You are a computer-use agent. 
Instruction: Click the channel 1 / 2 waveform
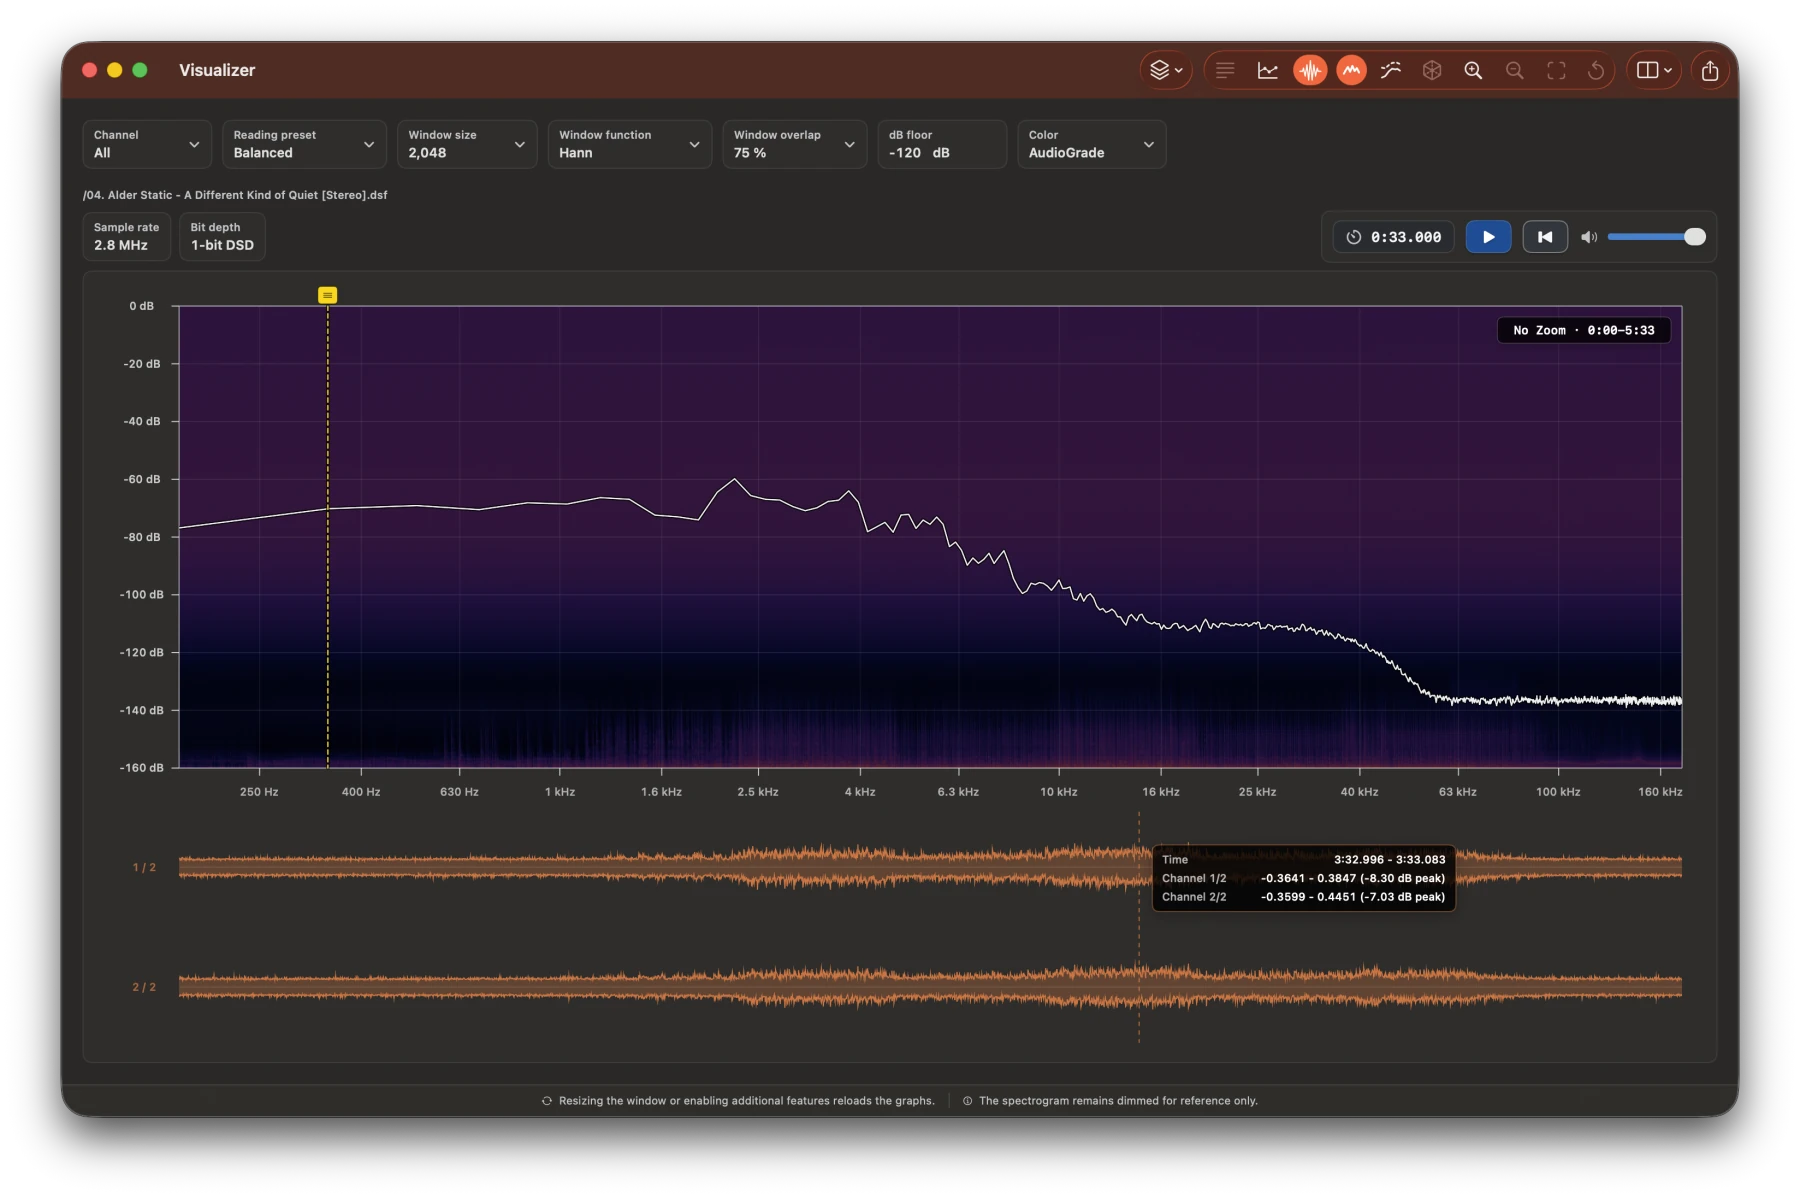930,867
